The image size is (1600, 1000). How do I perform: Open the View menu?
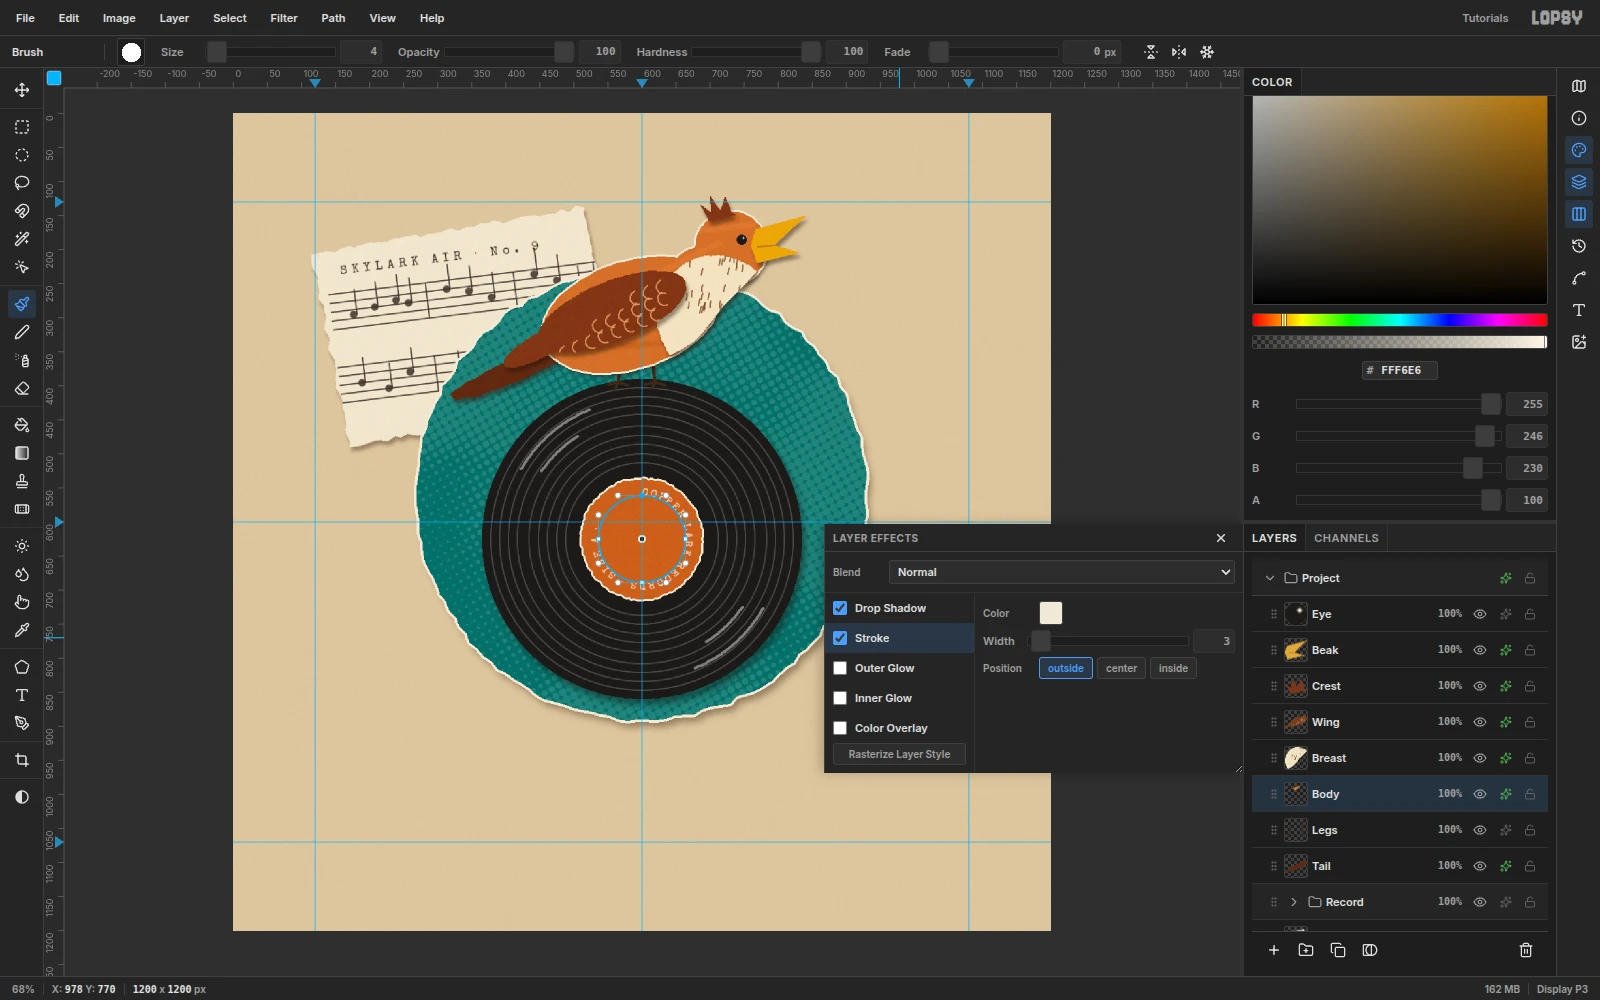[x=382, y=18]
